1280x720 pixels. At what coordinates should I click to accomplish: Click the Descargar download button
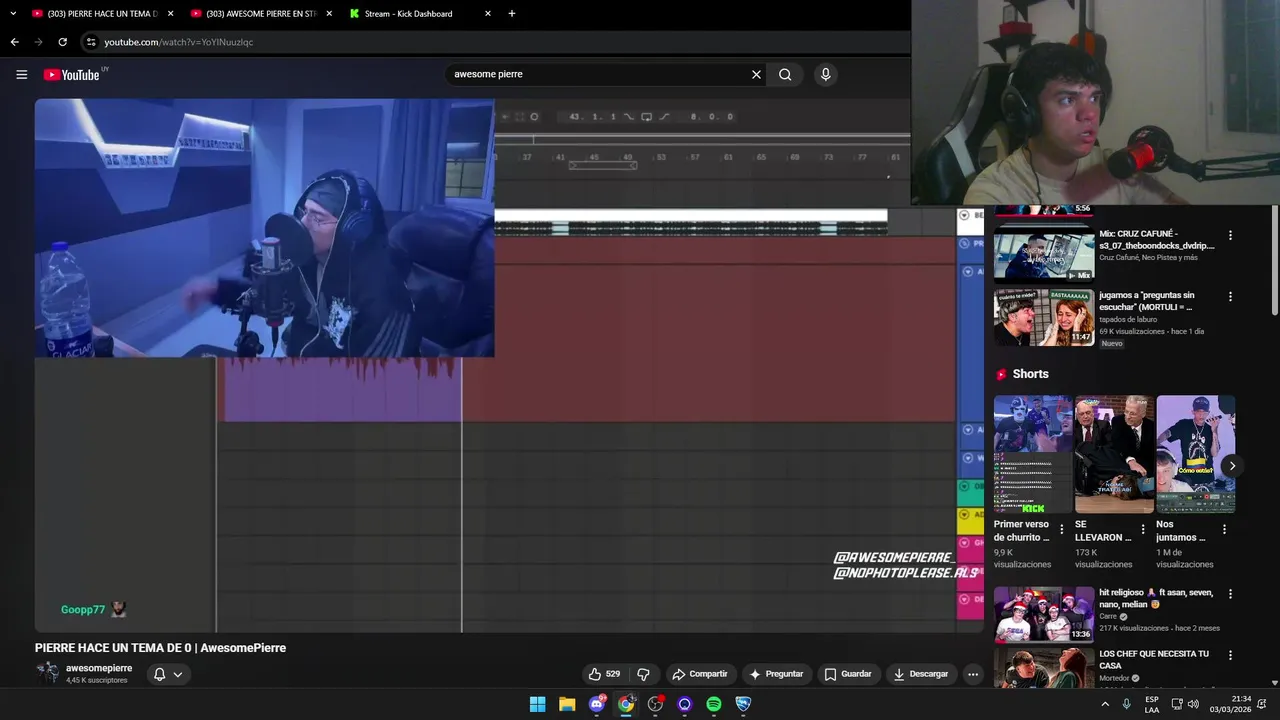click(920, 674)
